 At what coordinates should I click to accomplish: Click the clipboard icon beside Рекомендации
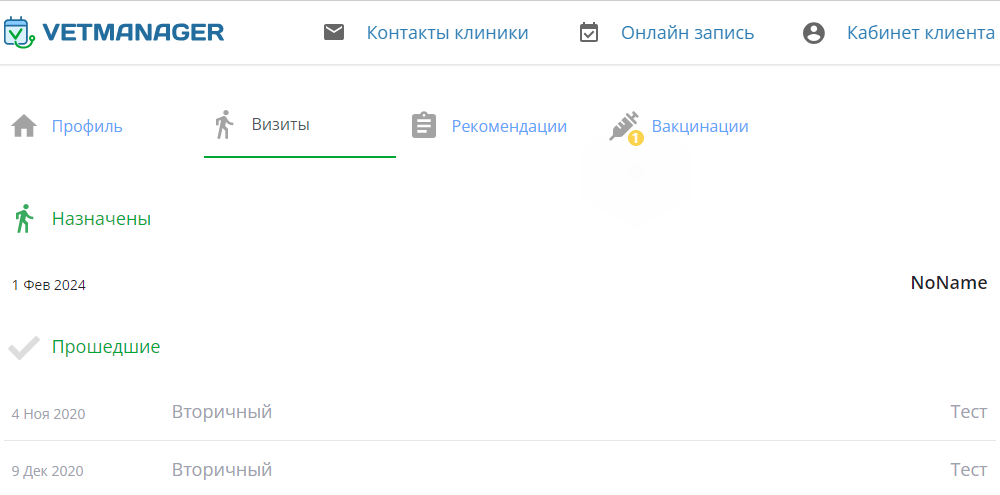coord(424,126)
